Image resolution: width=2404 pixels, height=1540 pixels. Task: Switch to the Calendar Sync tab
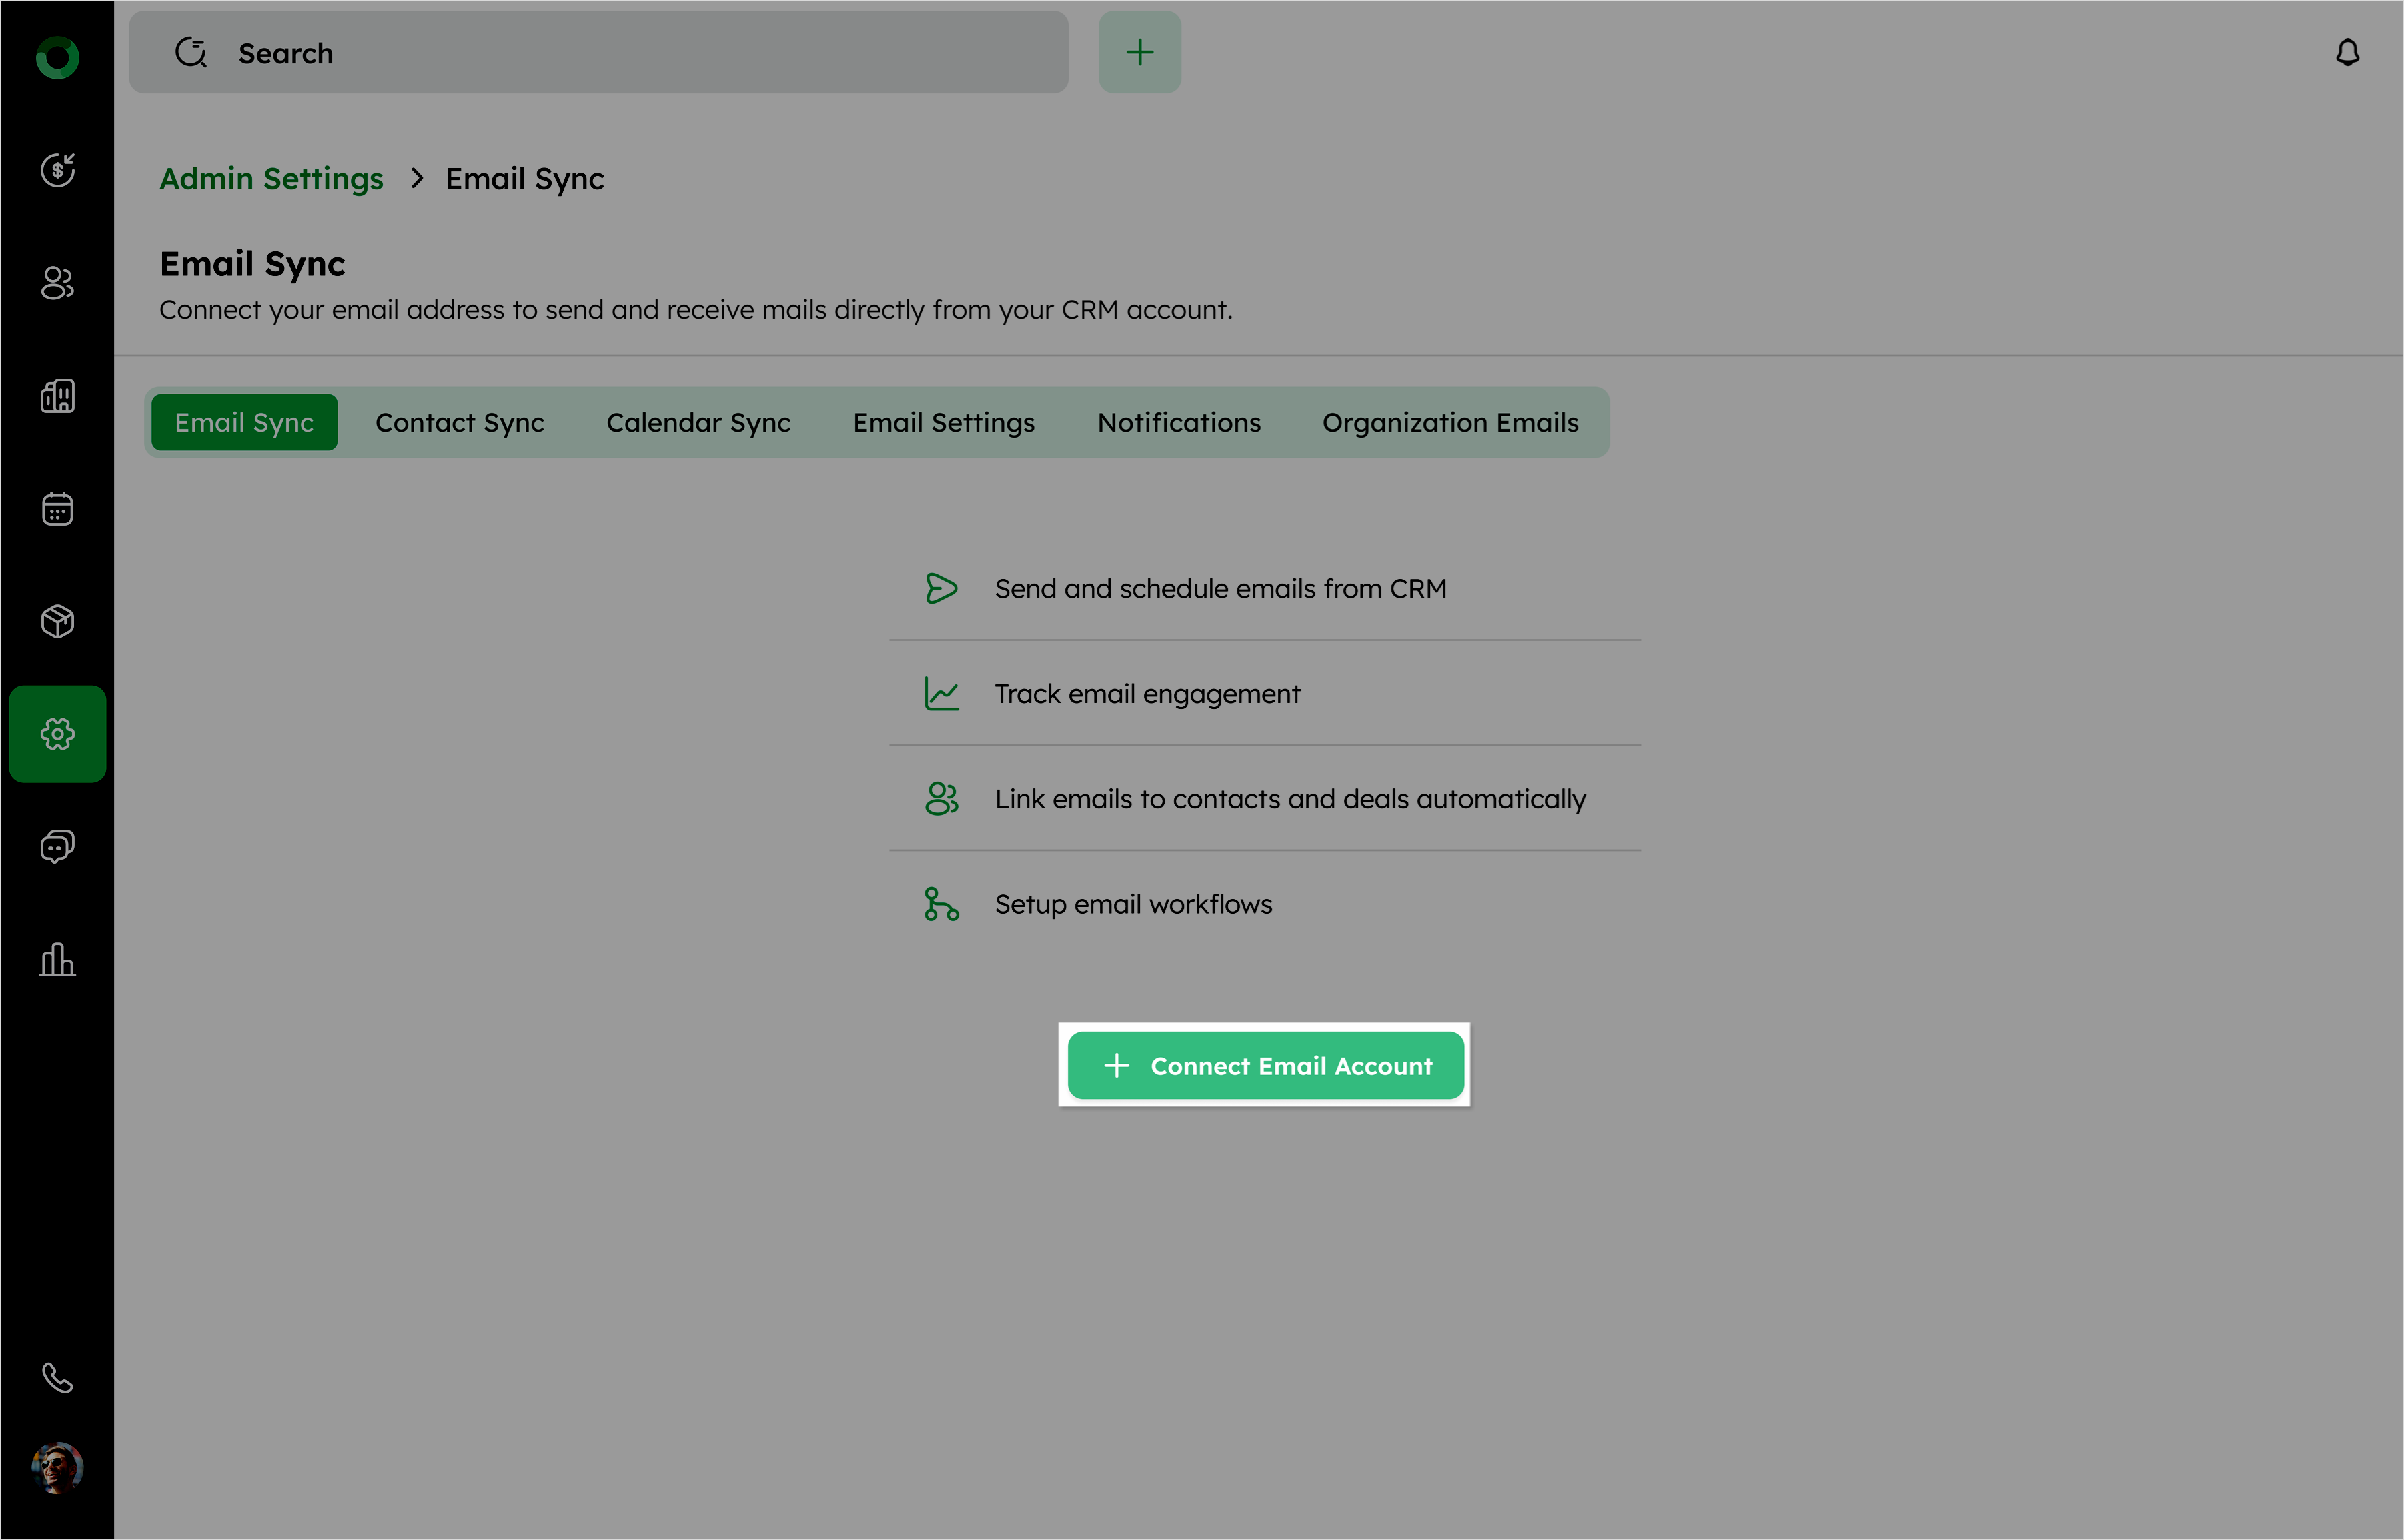[698, 423]
